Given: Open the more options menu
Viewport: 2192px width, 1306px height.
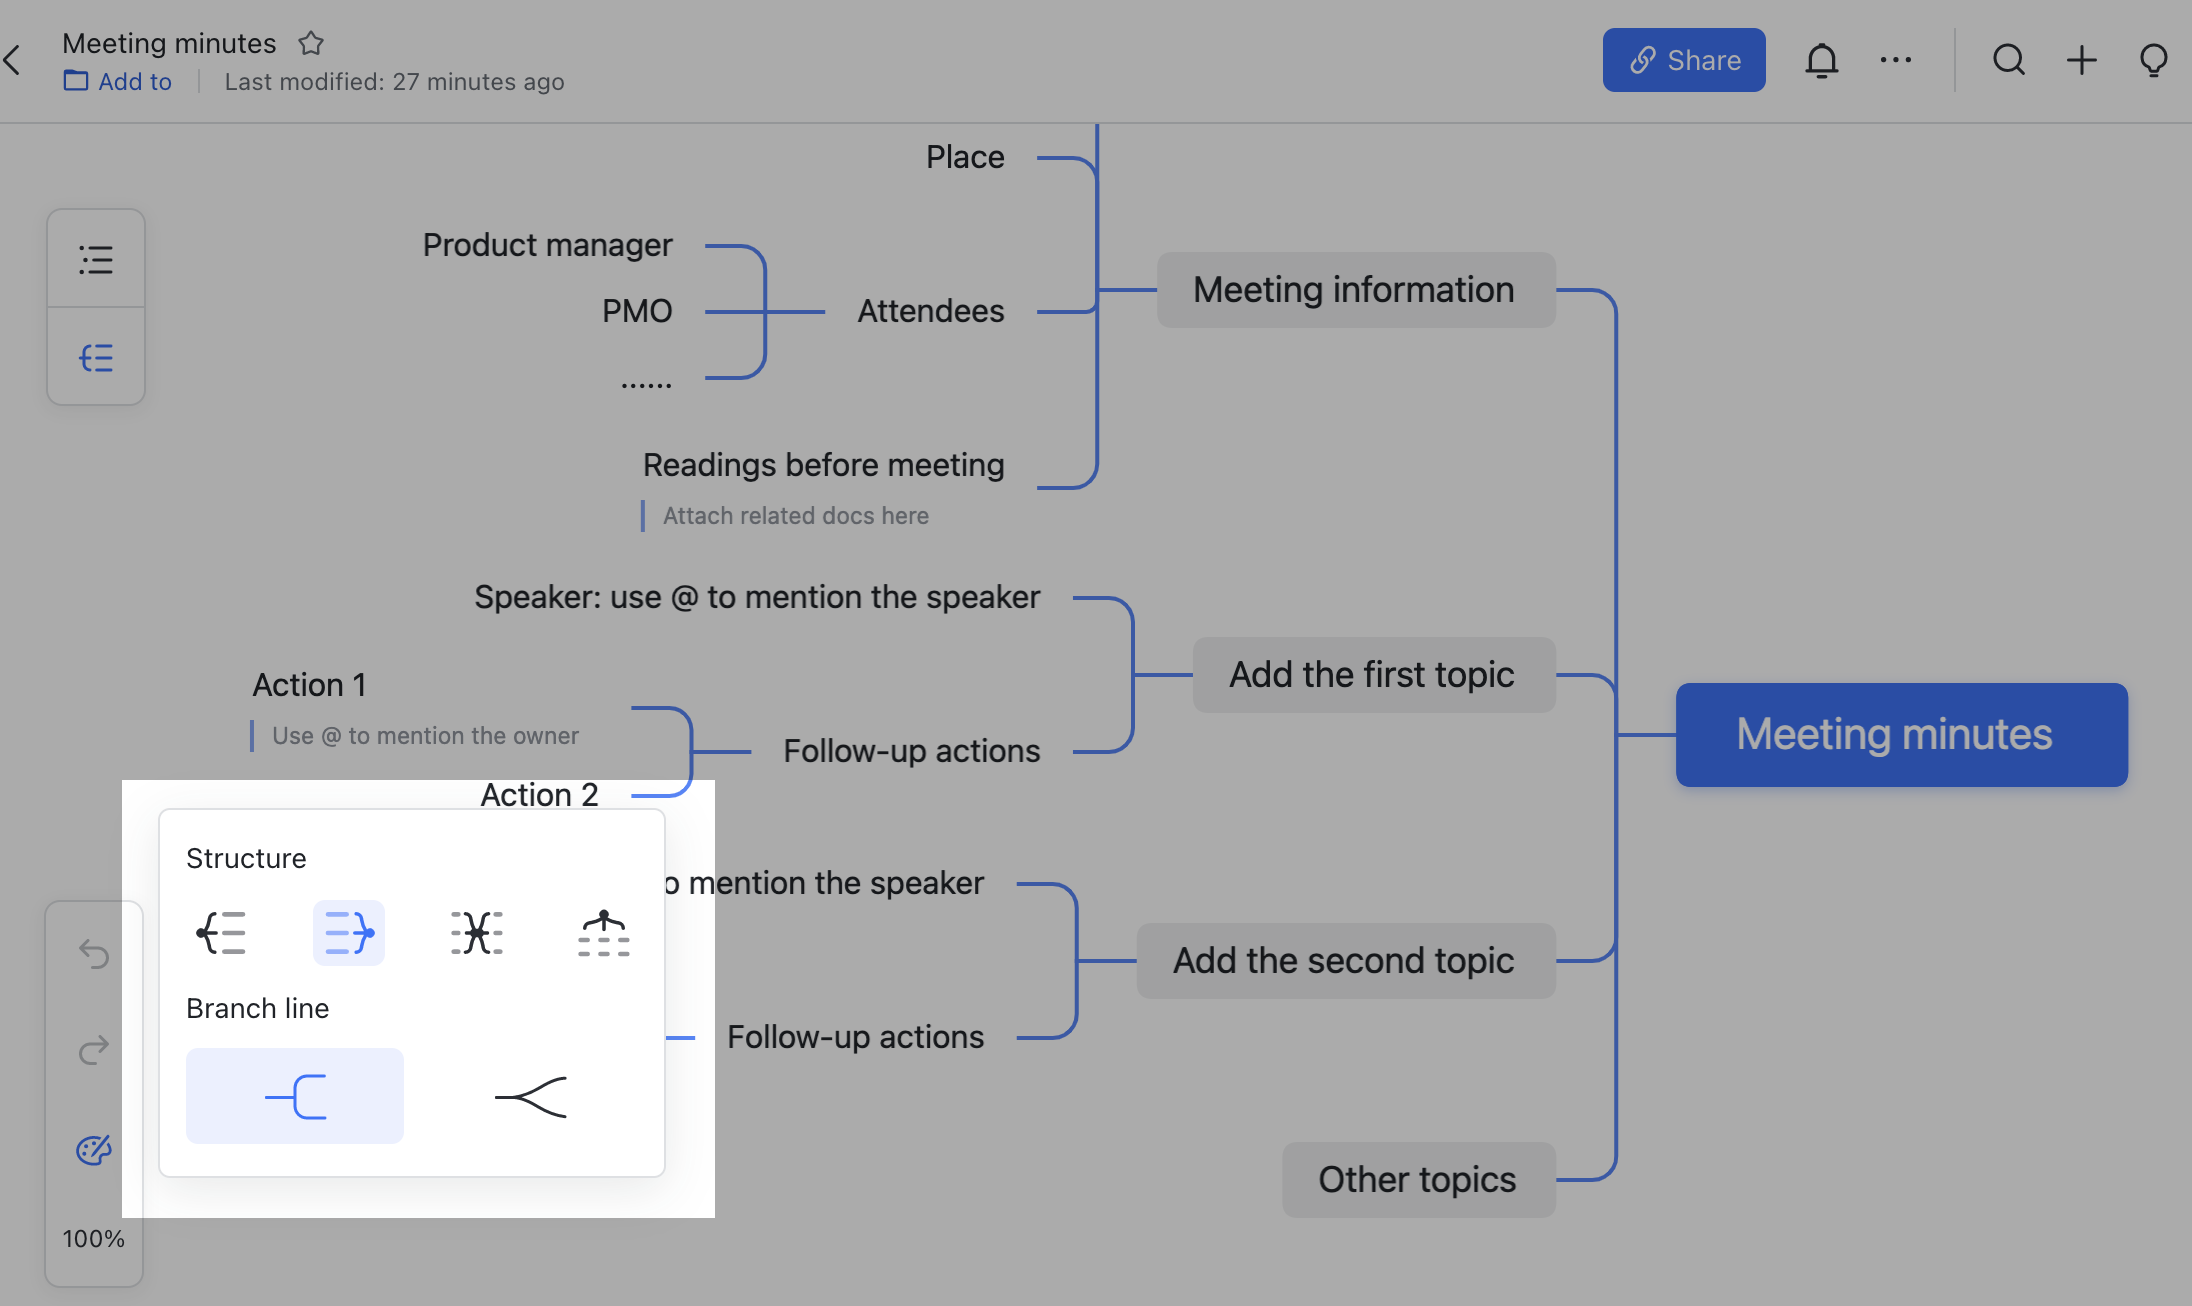Looking at the screenshot, I should 1896,60.
